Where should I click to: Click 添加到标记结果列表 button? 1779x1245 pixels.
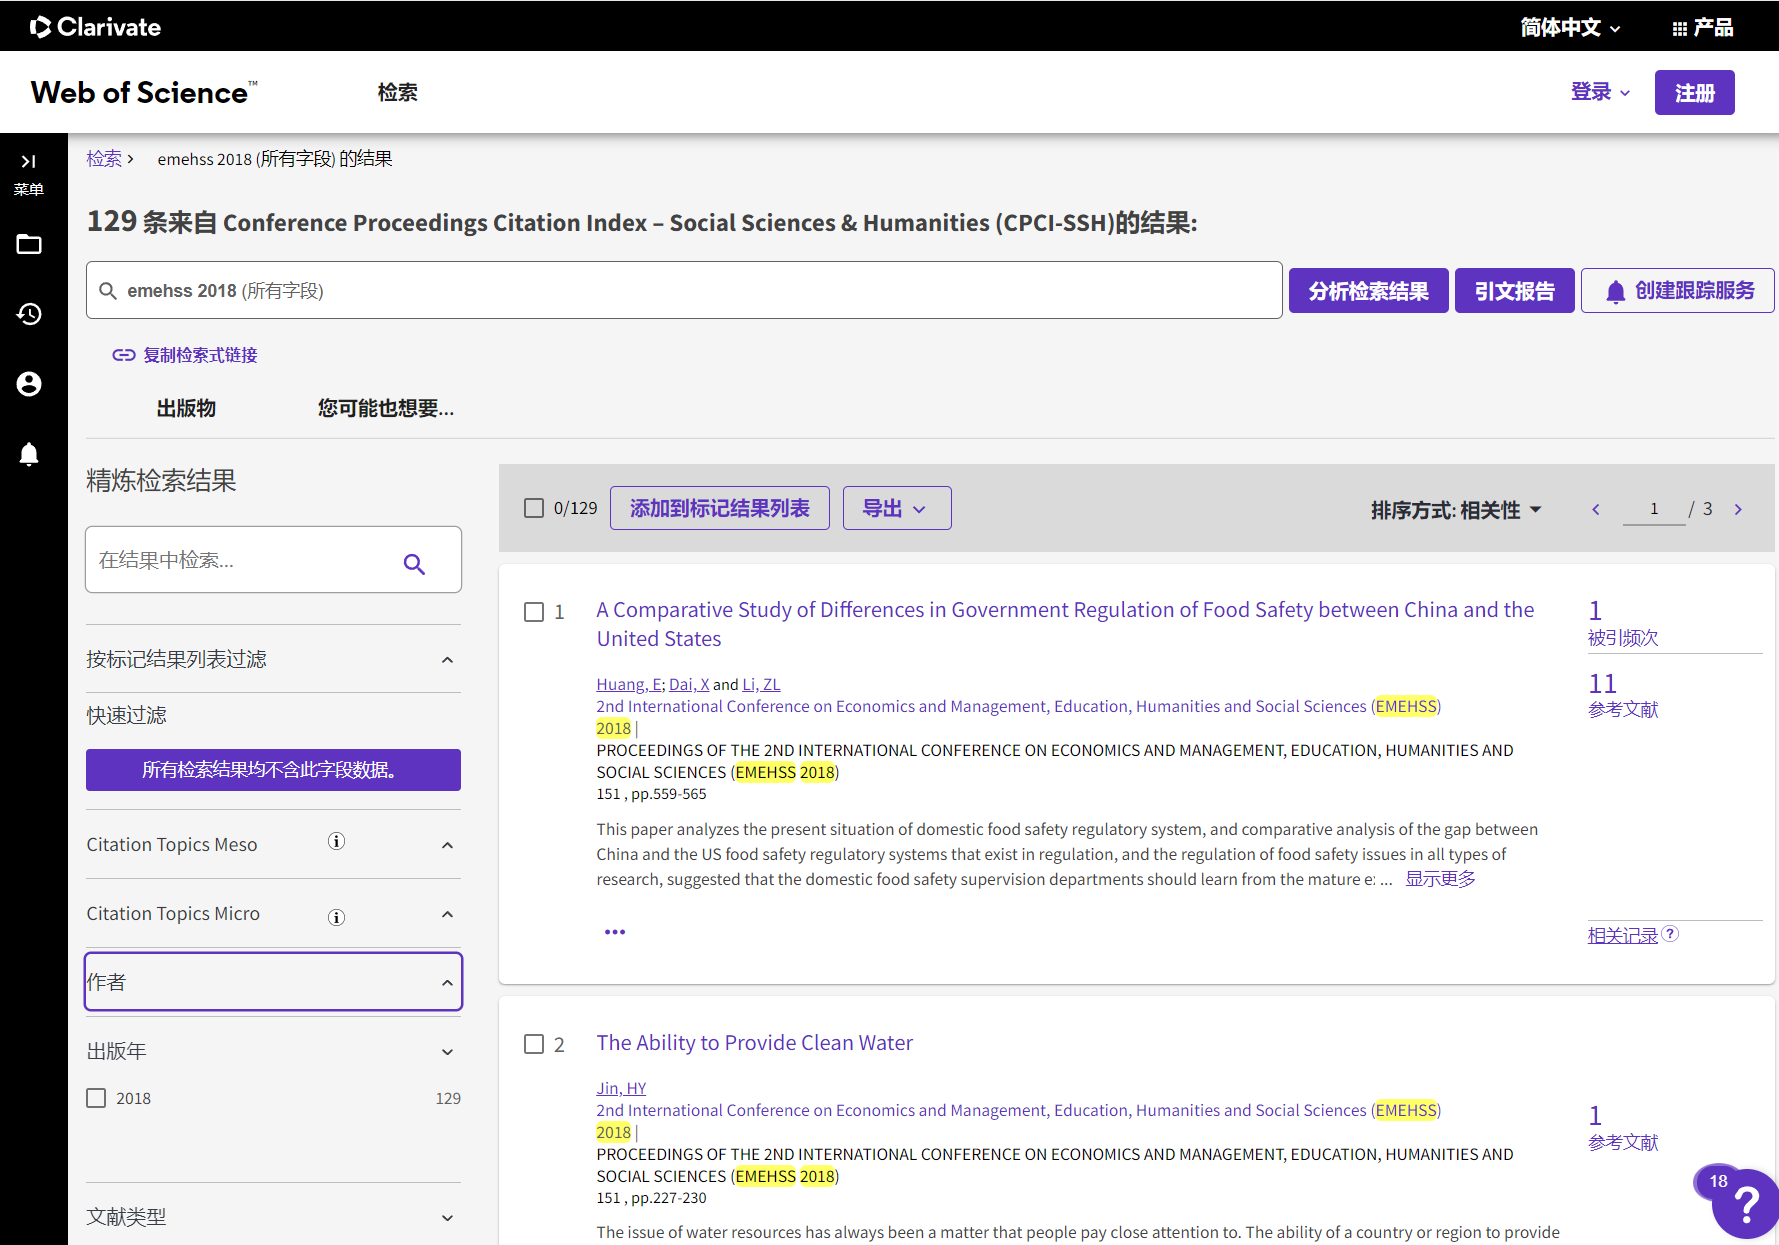point(719,508)
